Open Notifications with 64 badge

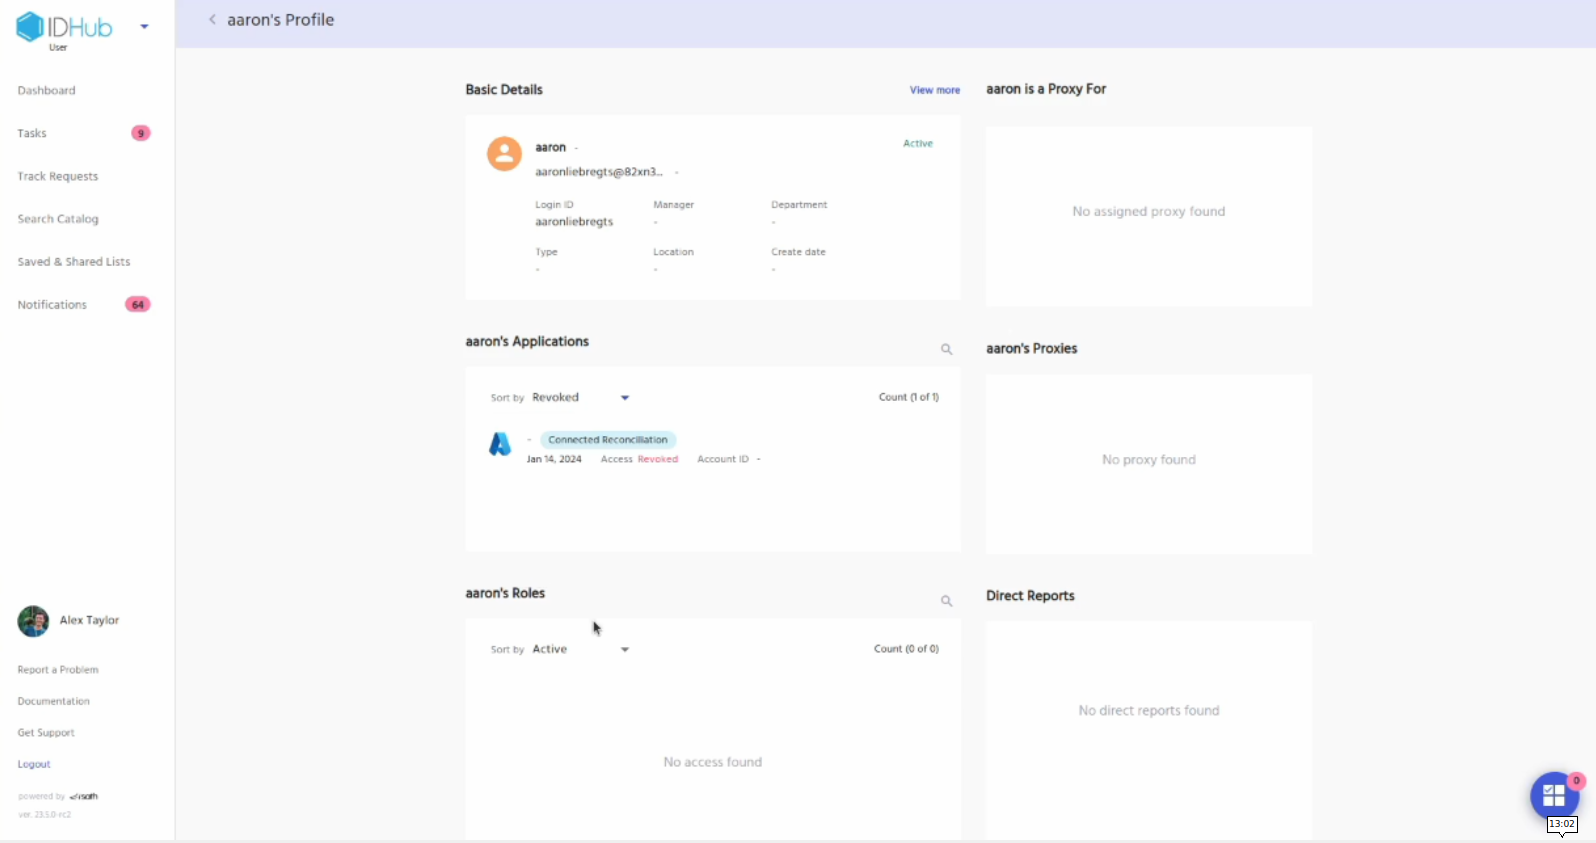tap(52, 305)
